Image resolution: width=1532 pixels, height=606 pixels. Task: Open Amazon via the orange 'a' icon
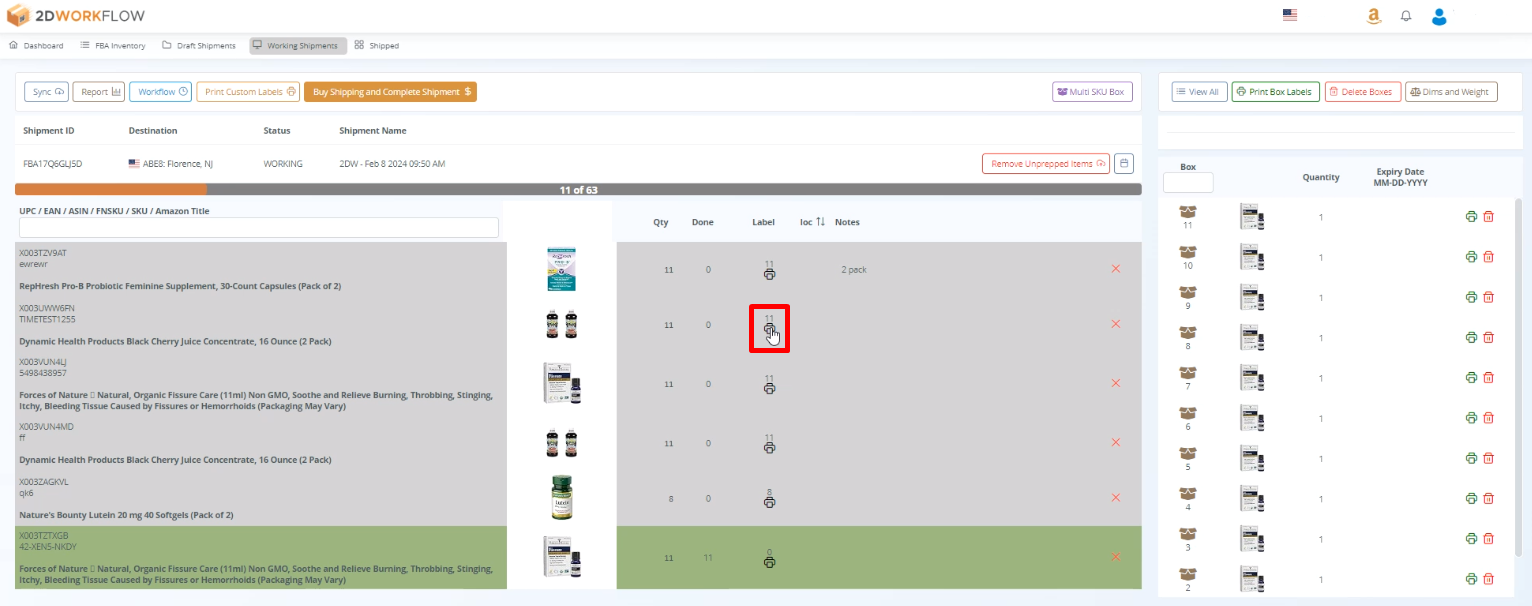click(x=1374, y=16)
